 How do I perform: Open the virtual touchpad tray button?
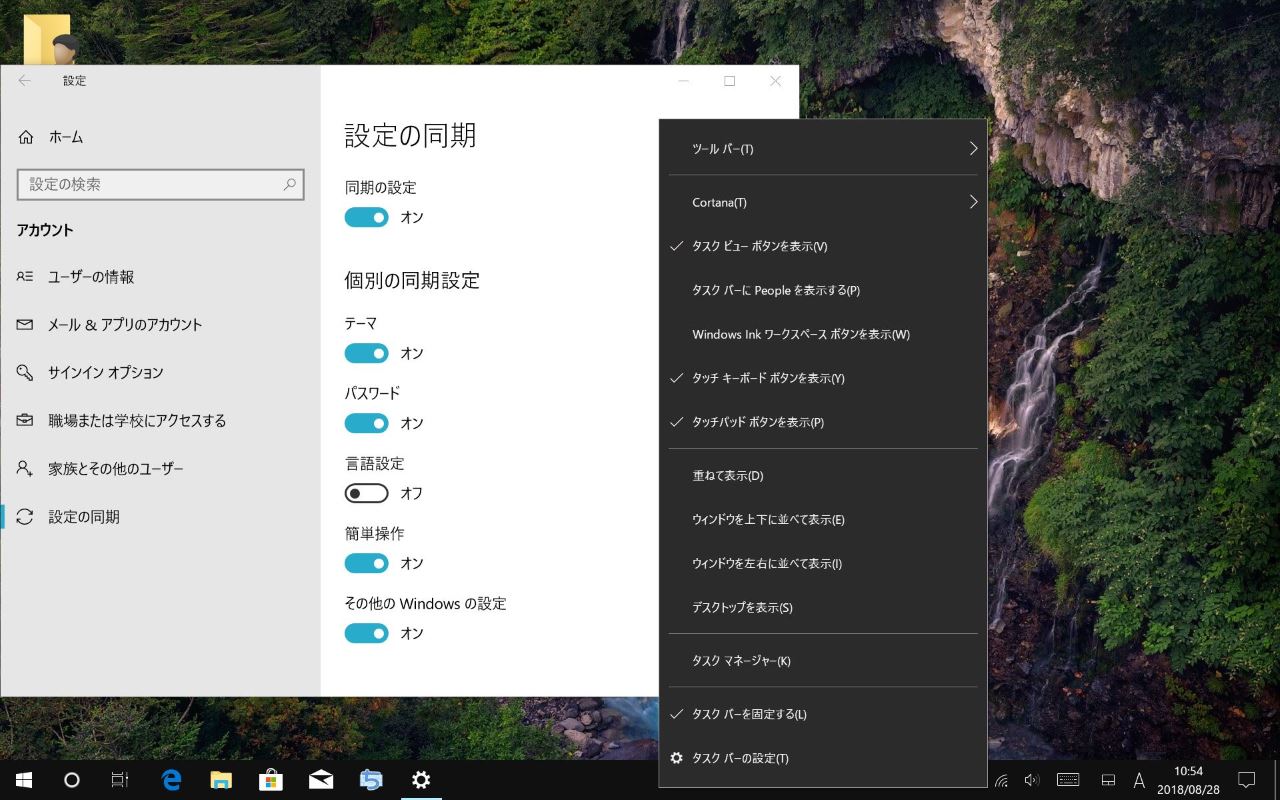1108,780
